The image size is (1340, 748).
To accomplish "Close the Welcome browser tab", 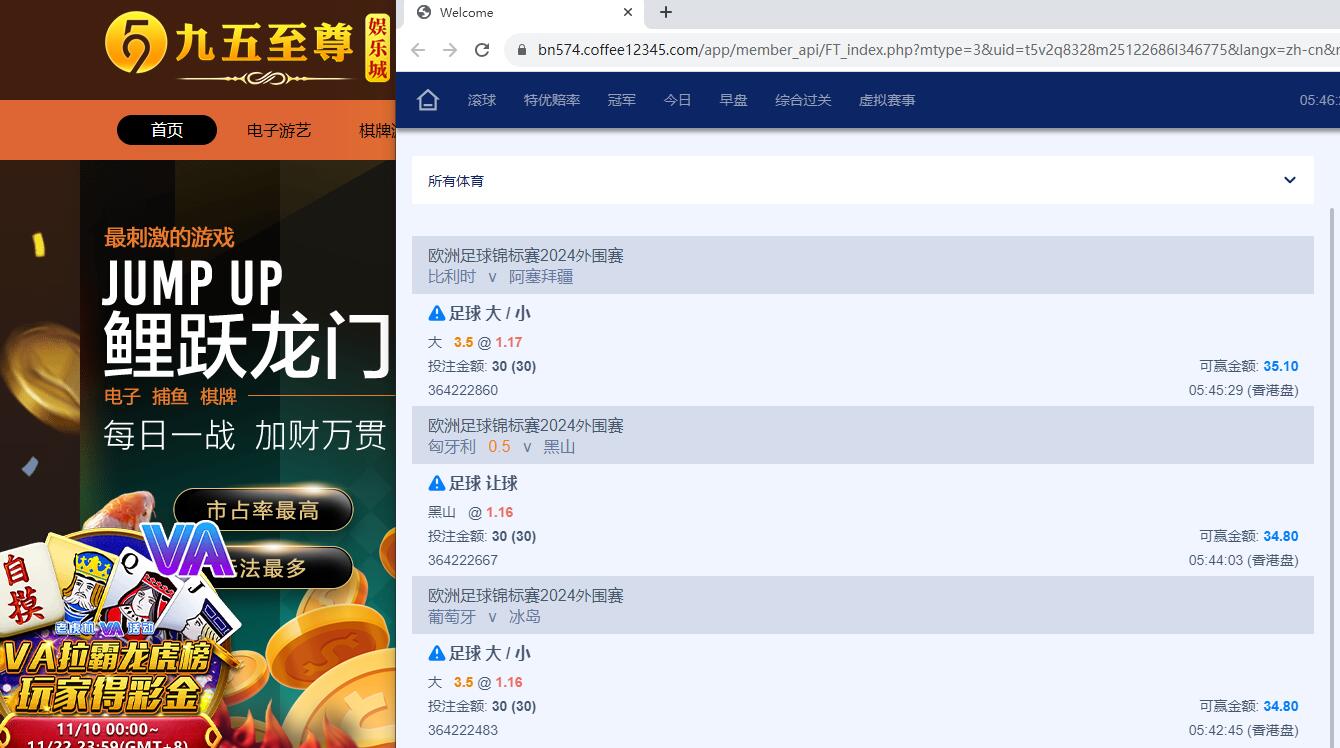I will [628, 12].
